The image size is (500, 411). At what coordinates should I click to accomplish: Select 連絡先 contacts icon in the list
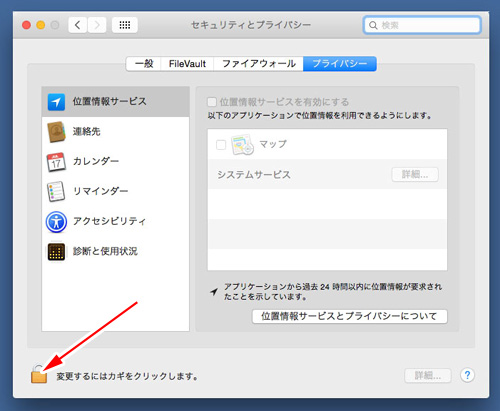(x=56, y=132)
